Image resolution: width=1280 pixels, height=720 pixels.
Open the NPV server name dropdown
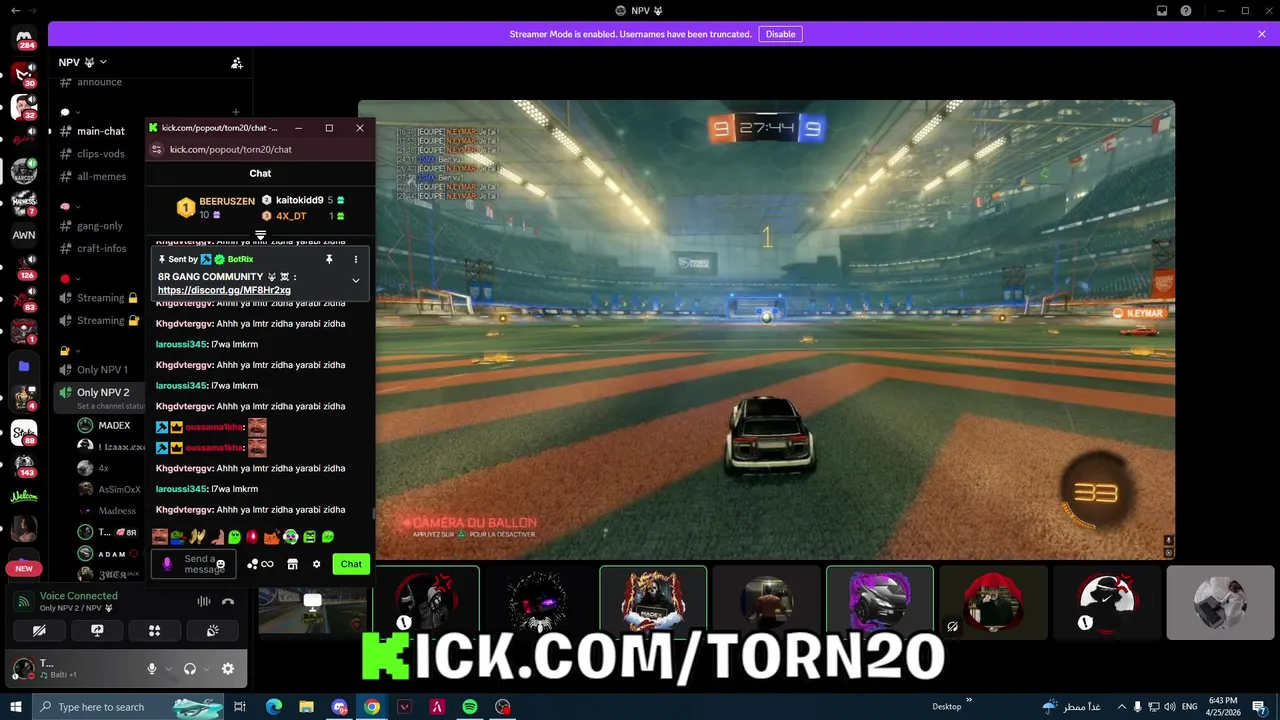[x=83, y=62]
